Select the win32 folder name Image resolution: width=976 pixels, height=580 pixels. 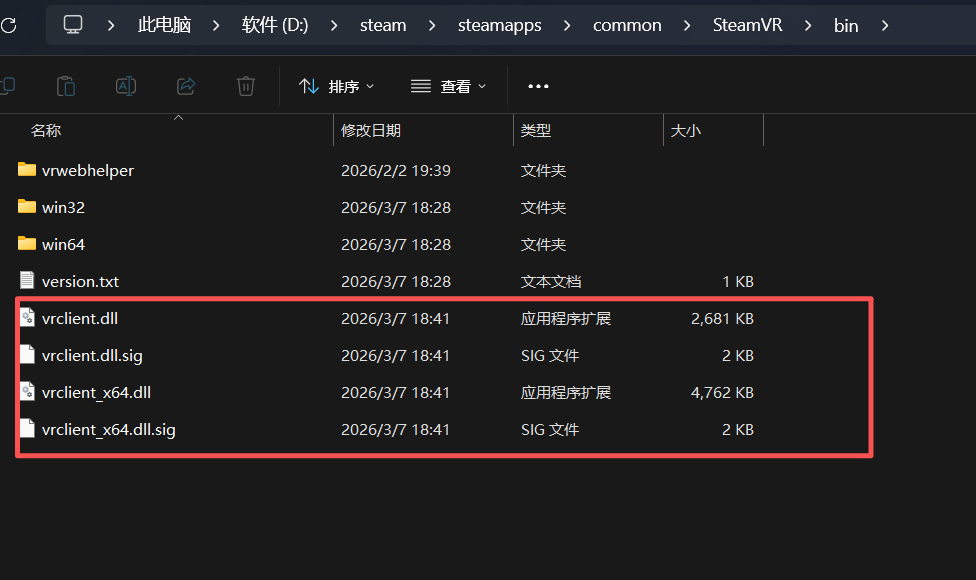[63, 207]
